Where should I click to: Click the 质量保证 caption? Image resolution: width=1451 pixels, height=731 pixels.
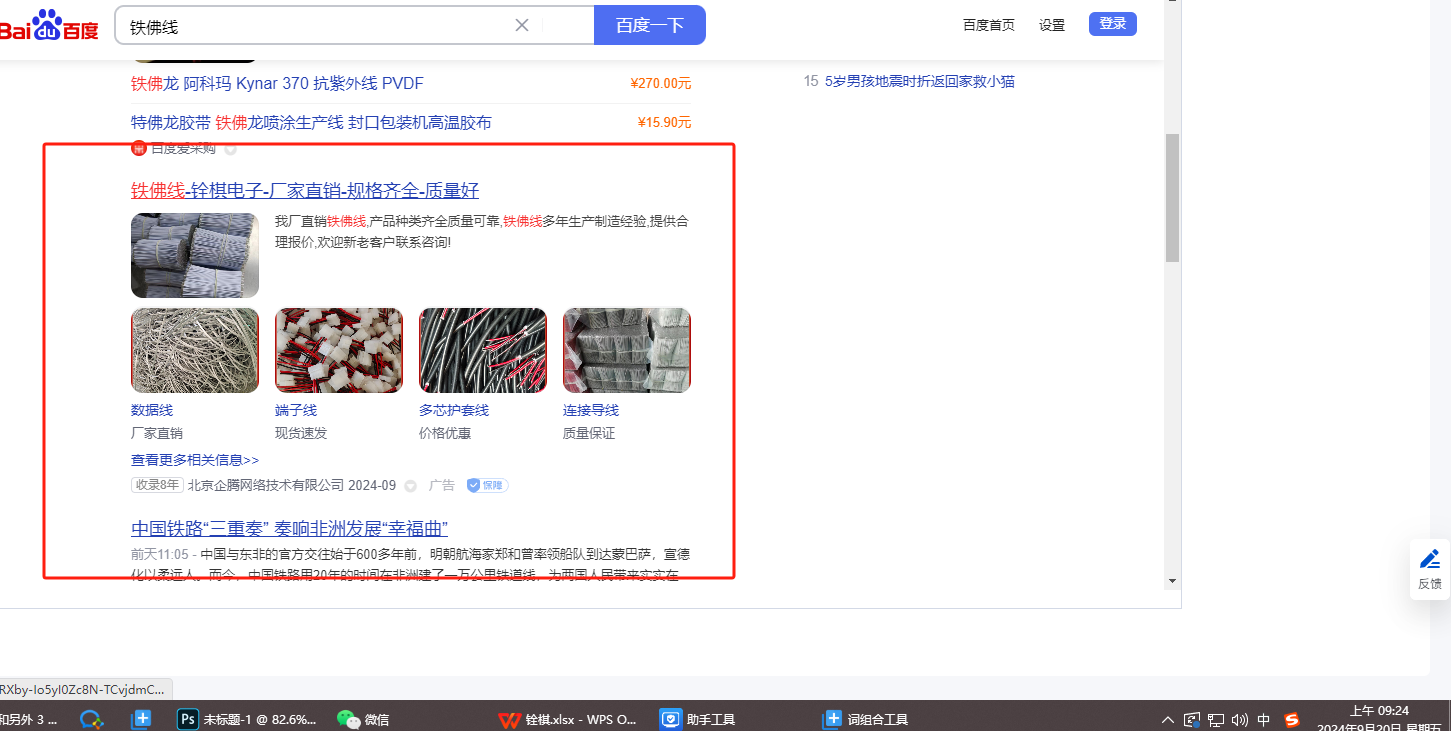point(589,433)
